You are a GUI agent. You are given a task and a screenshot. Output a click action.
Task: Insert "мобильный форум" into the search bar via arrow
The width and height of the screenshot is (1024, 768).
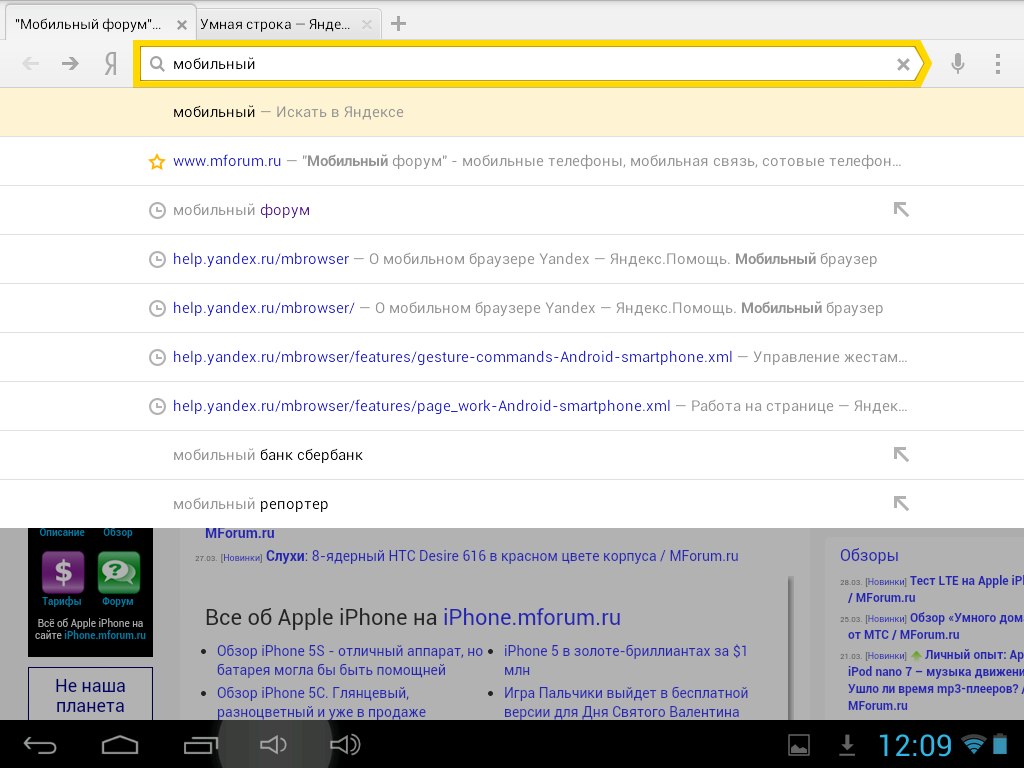point(901,210)
